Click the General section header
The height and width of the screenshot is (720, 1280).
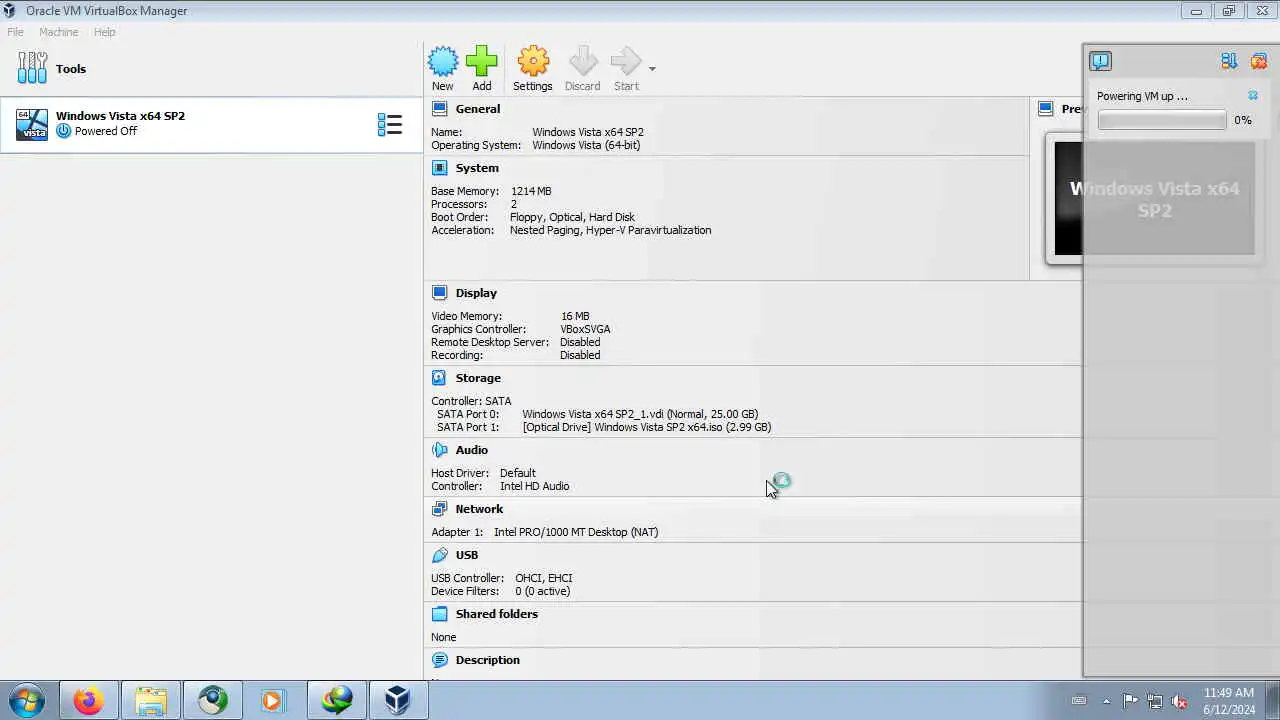[478, 109]
